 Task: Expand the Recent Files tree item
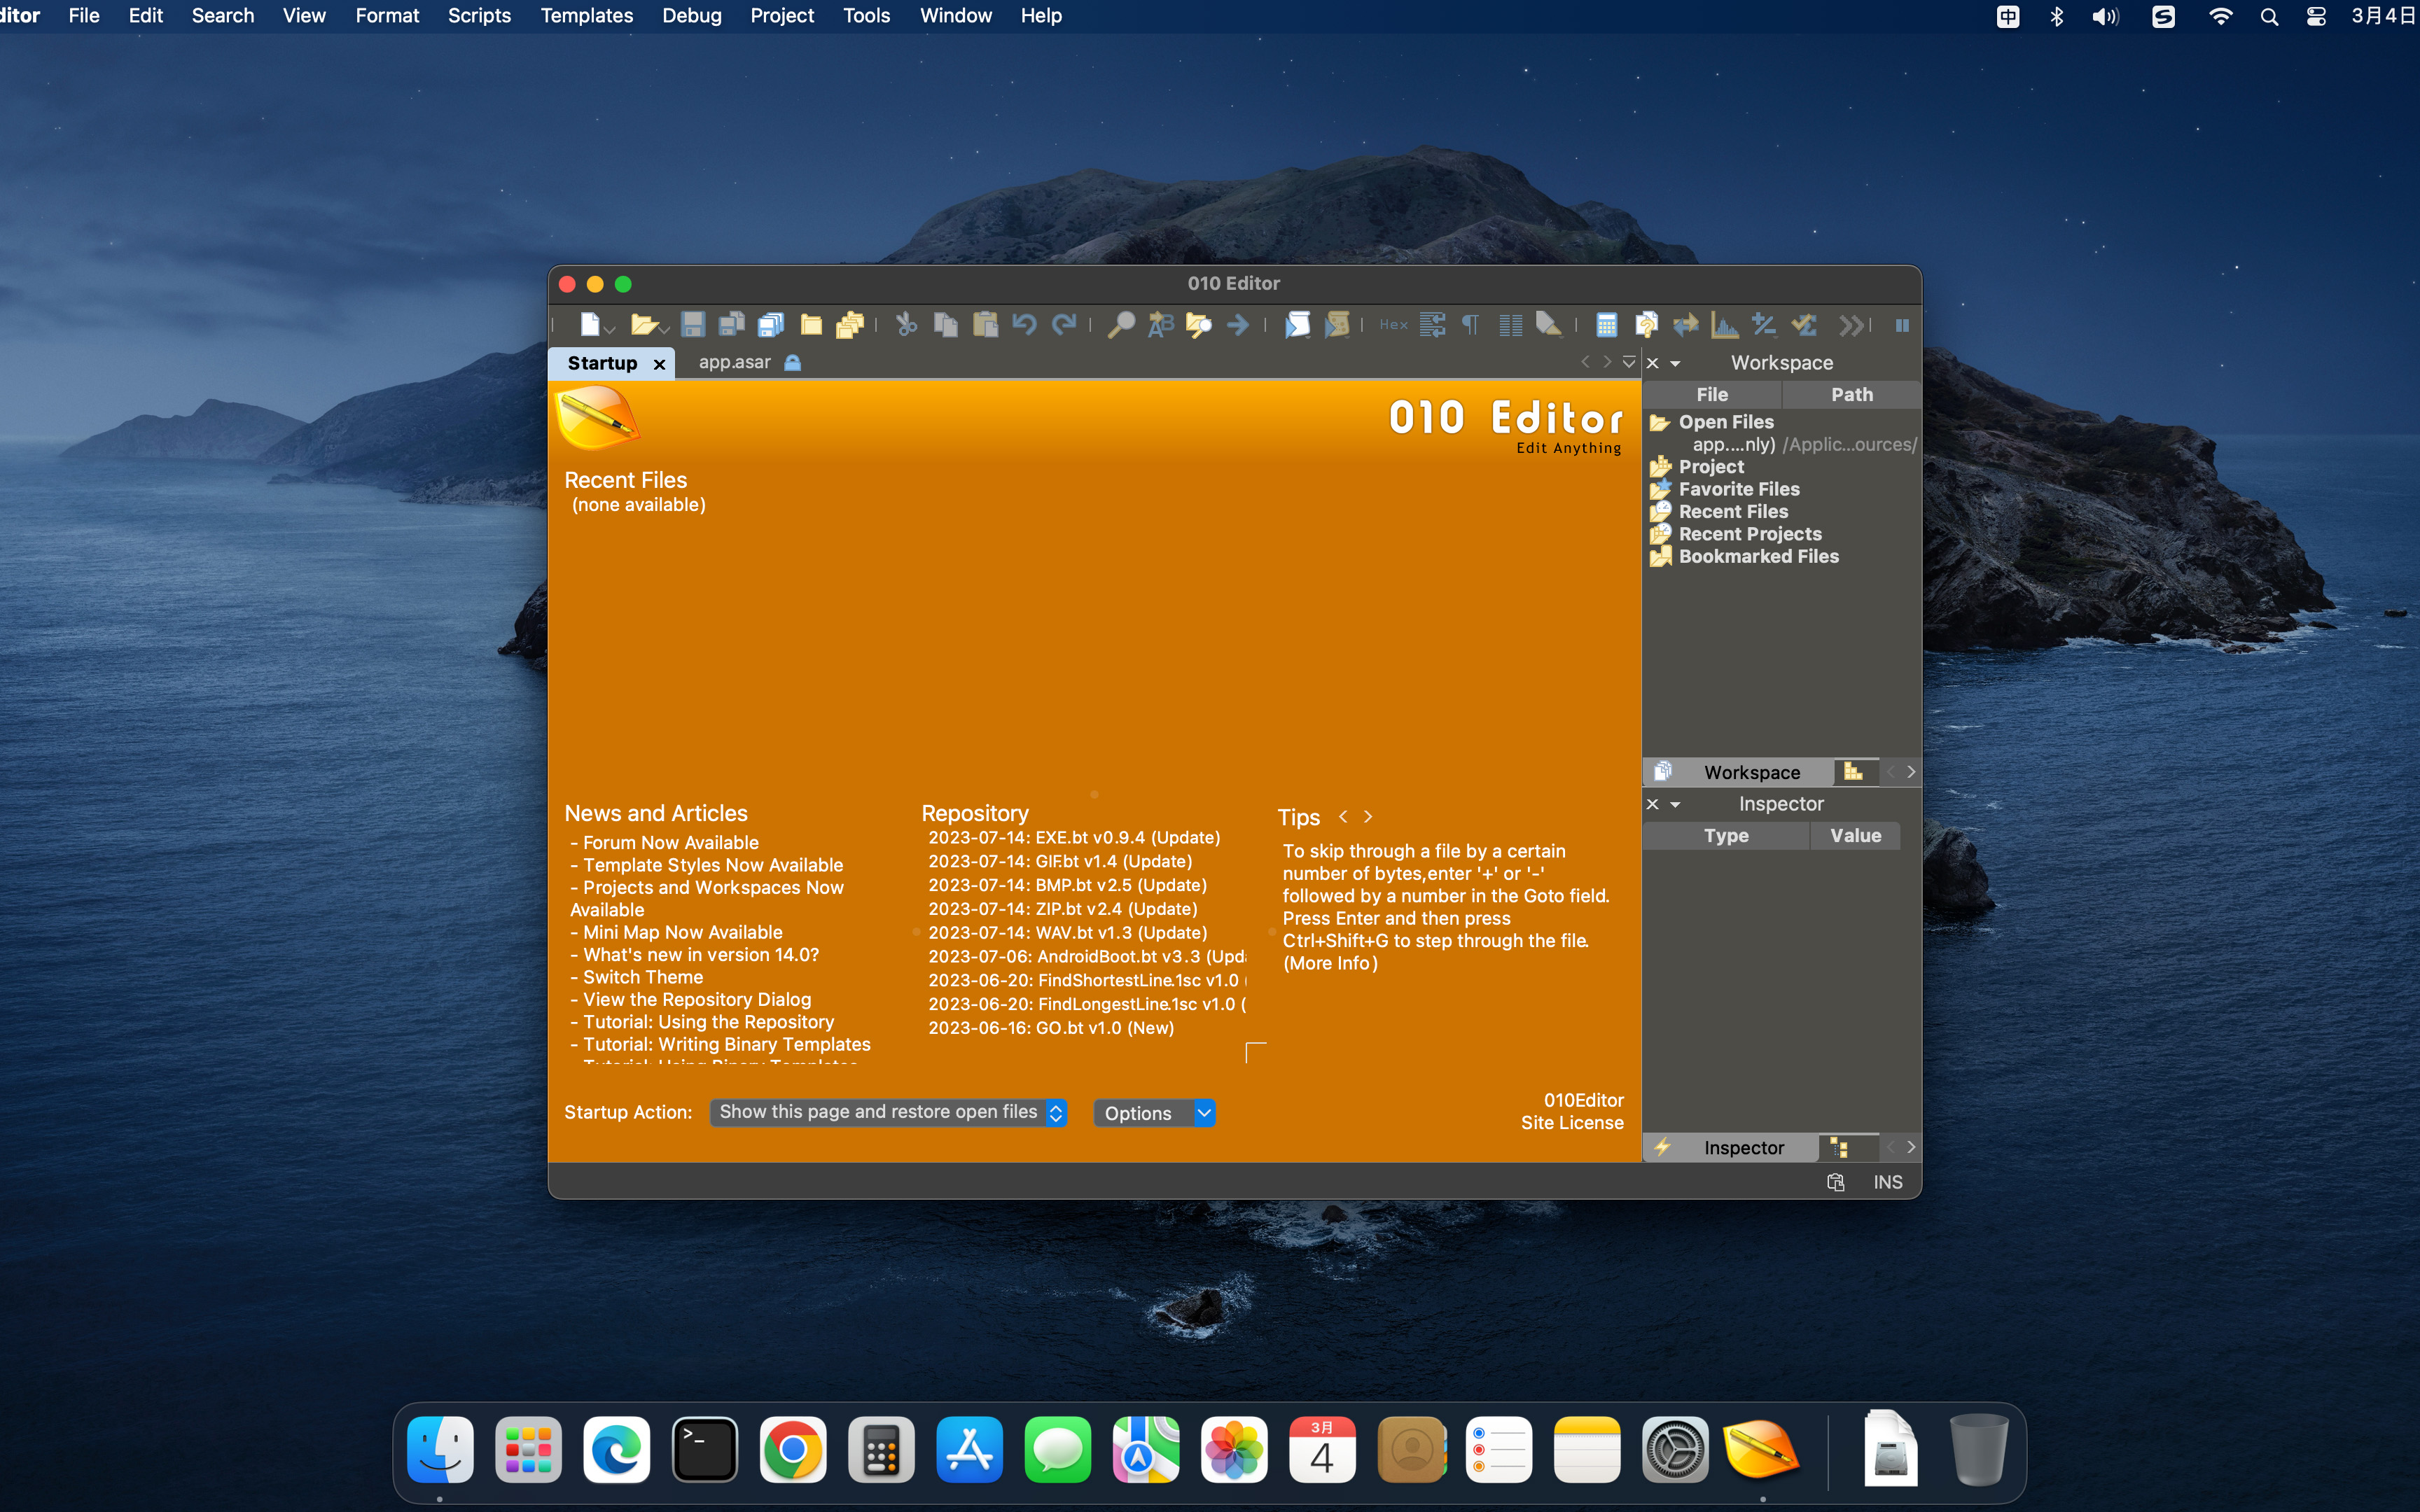point(1735,510)
